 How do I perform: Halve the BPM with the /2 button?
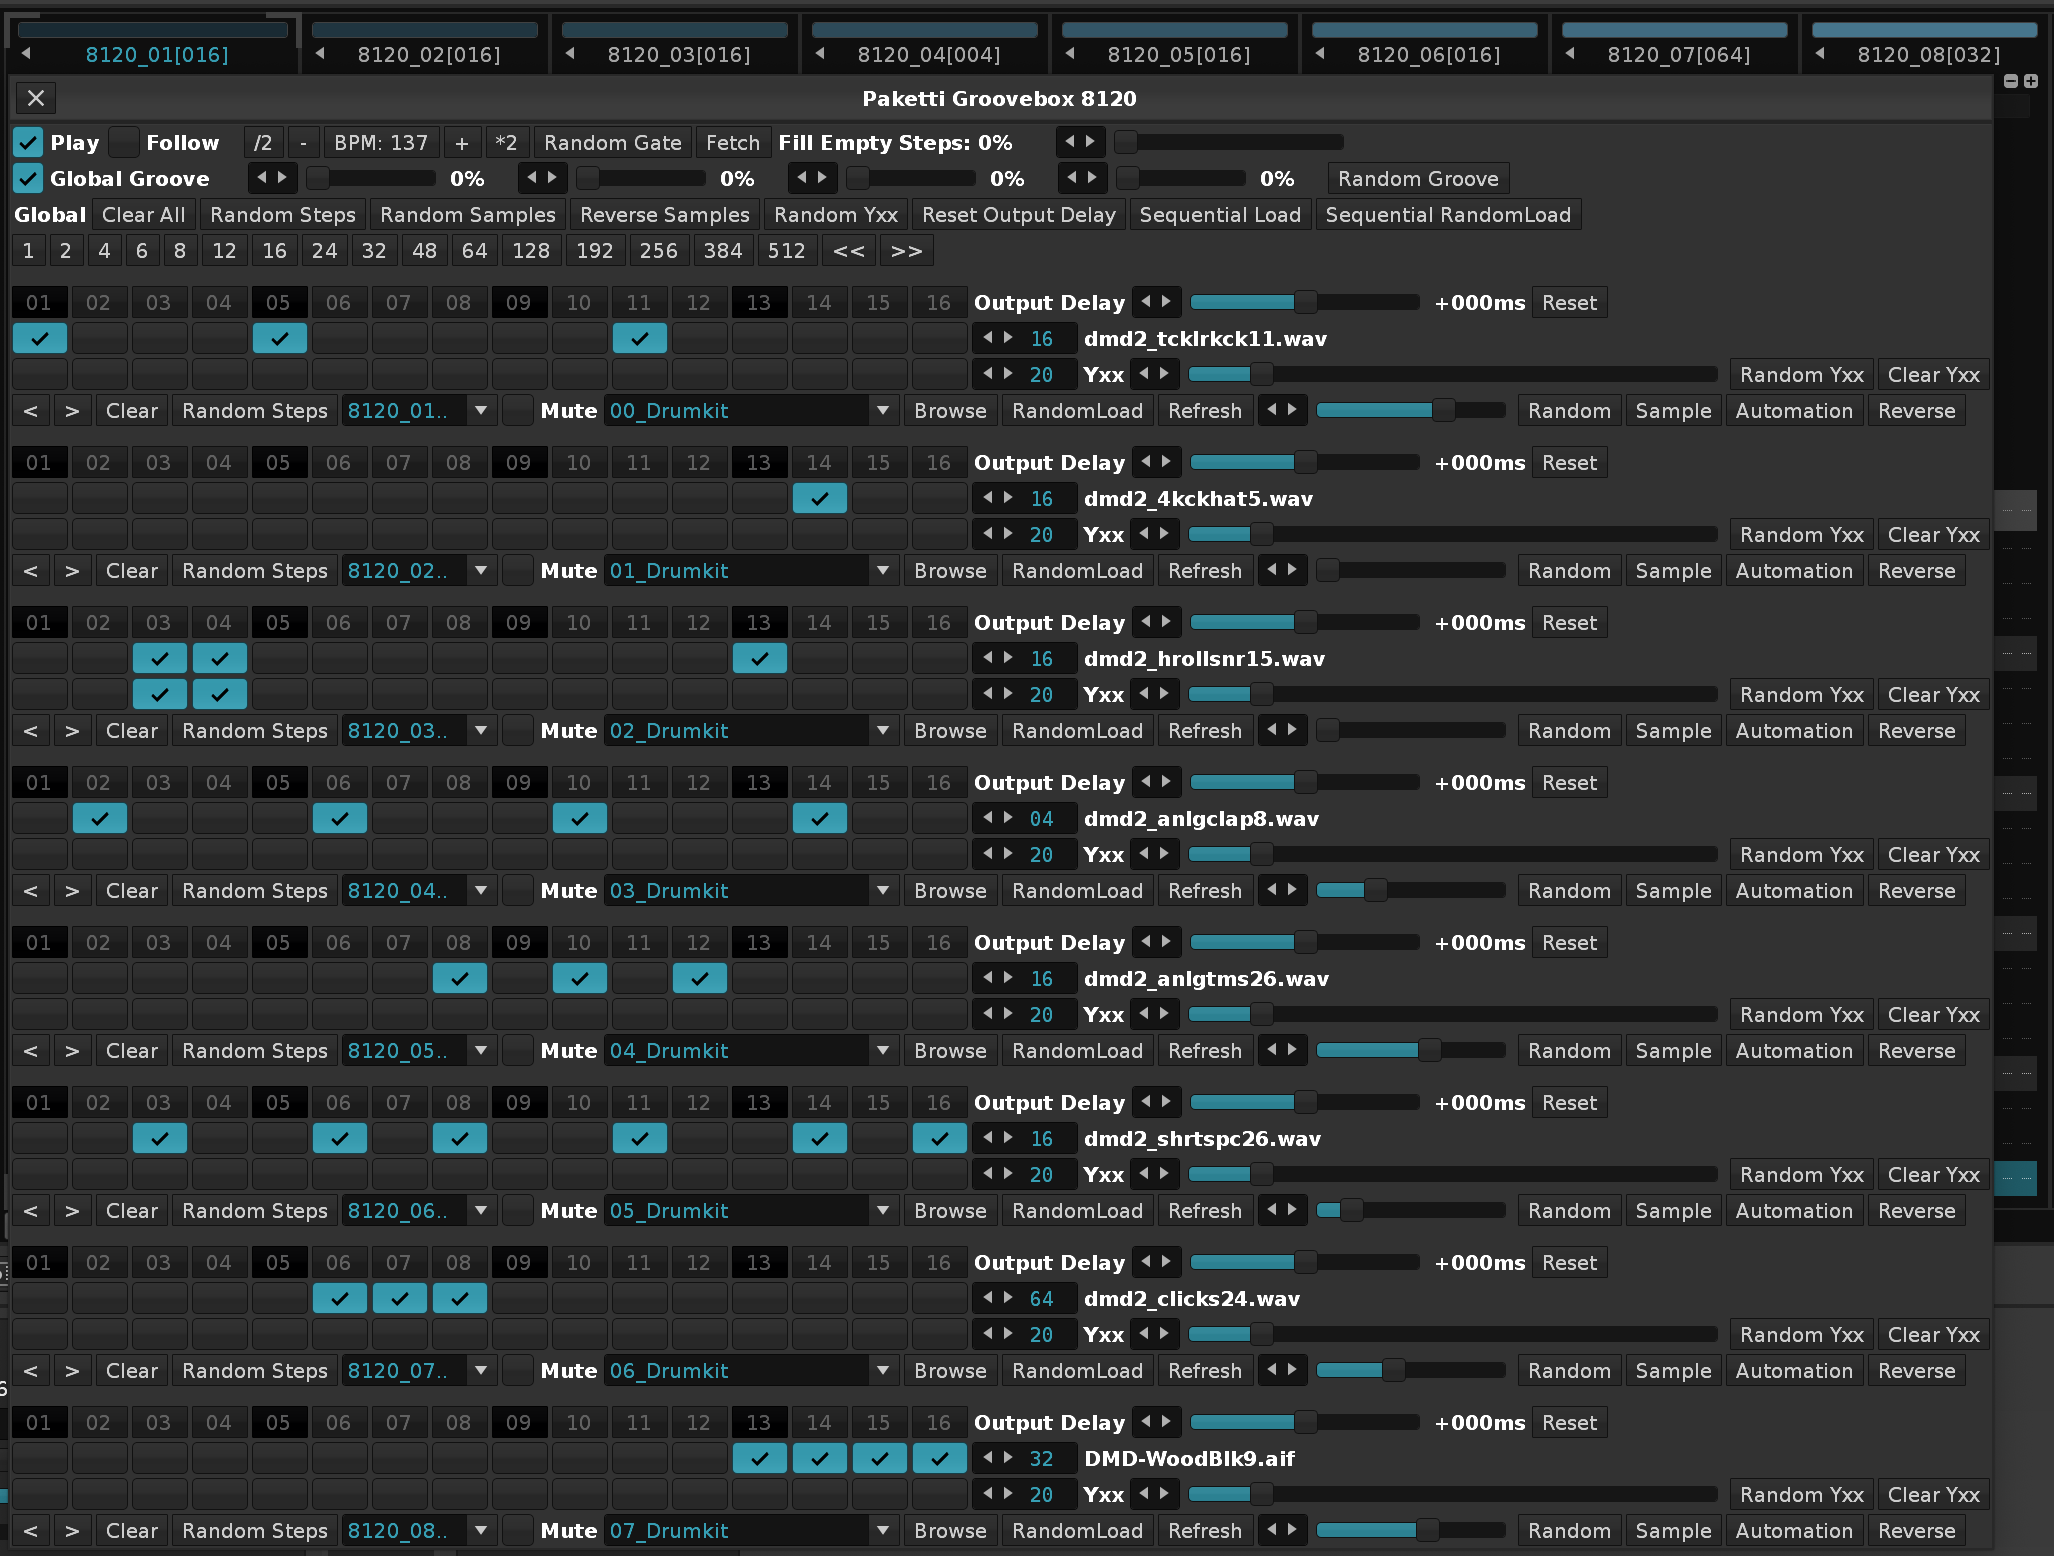coord(262,143)
